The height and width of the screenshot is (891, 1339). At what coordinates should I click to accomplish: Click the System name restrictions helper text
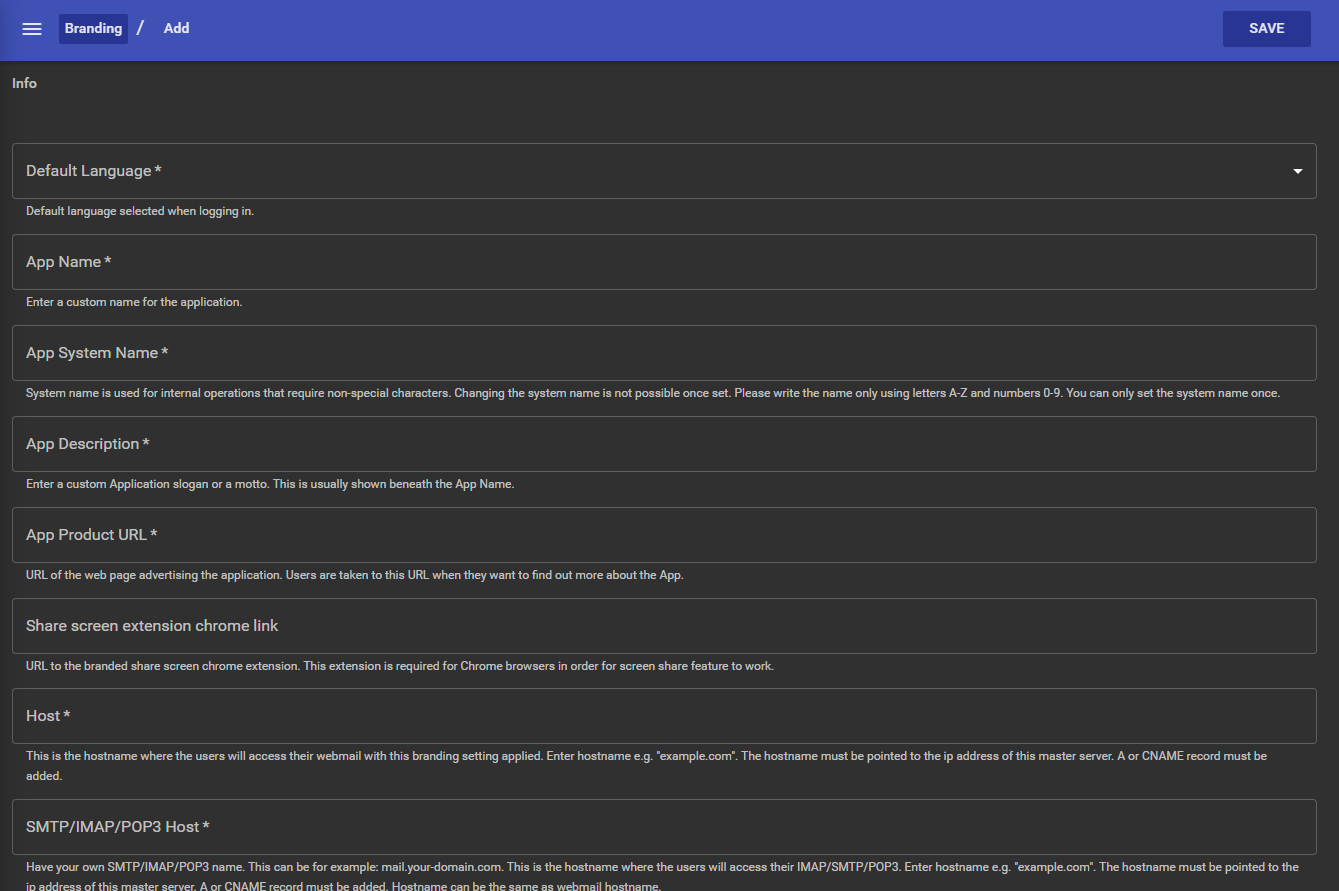click(652, 393)
